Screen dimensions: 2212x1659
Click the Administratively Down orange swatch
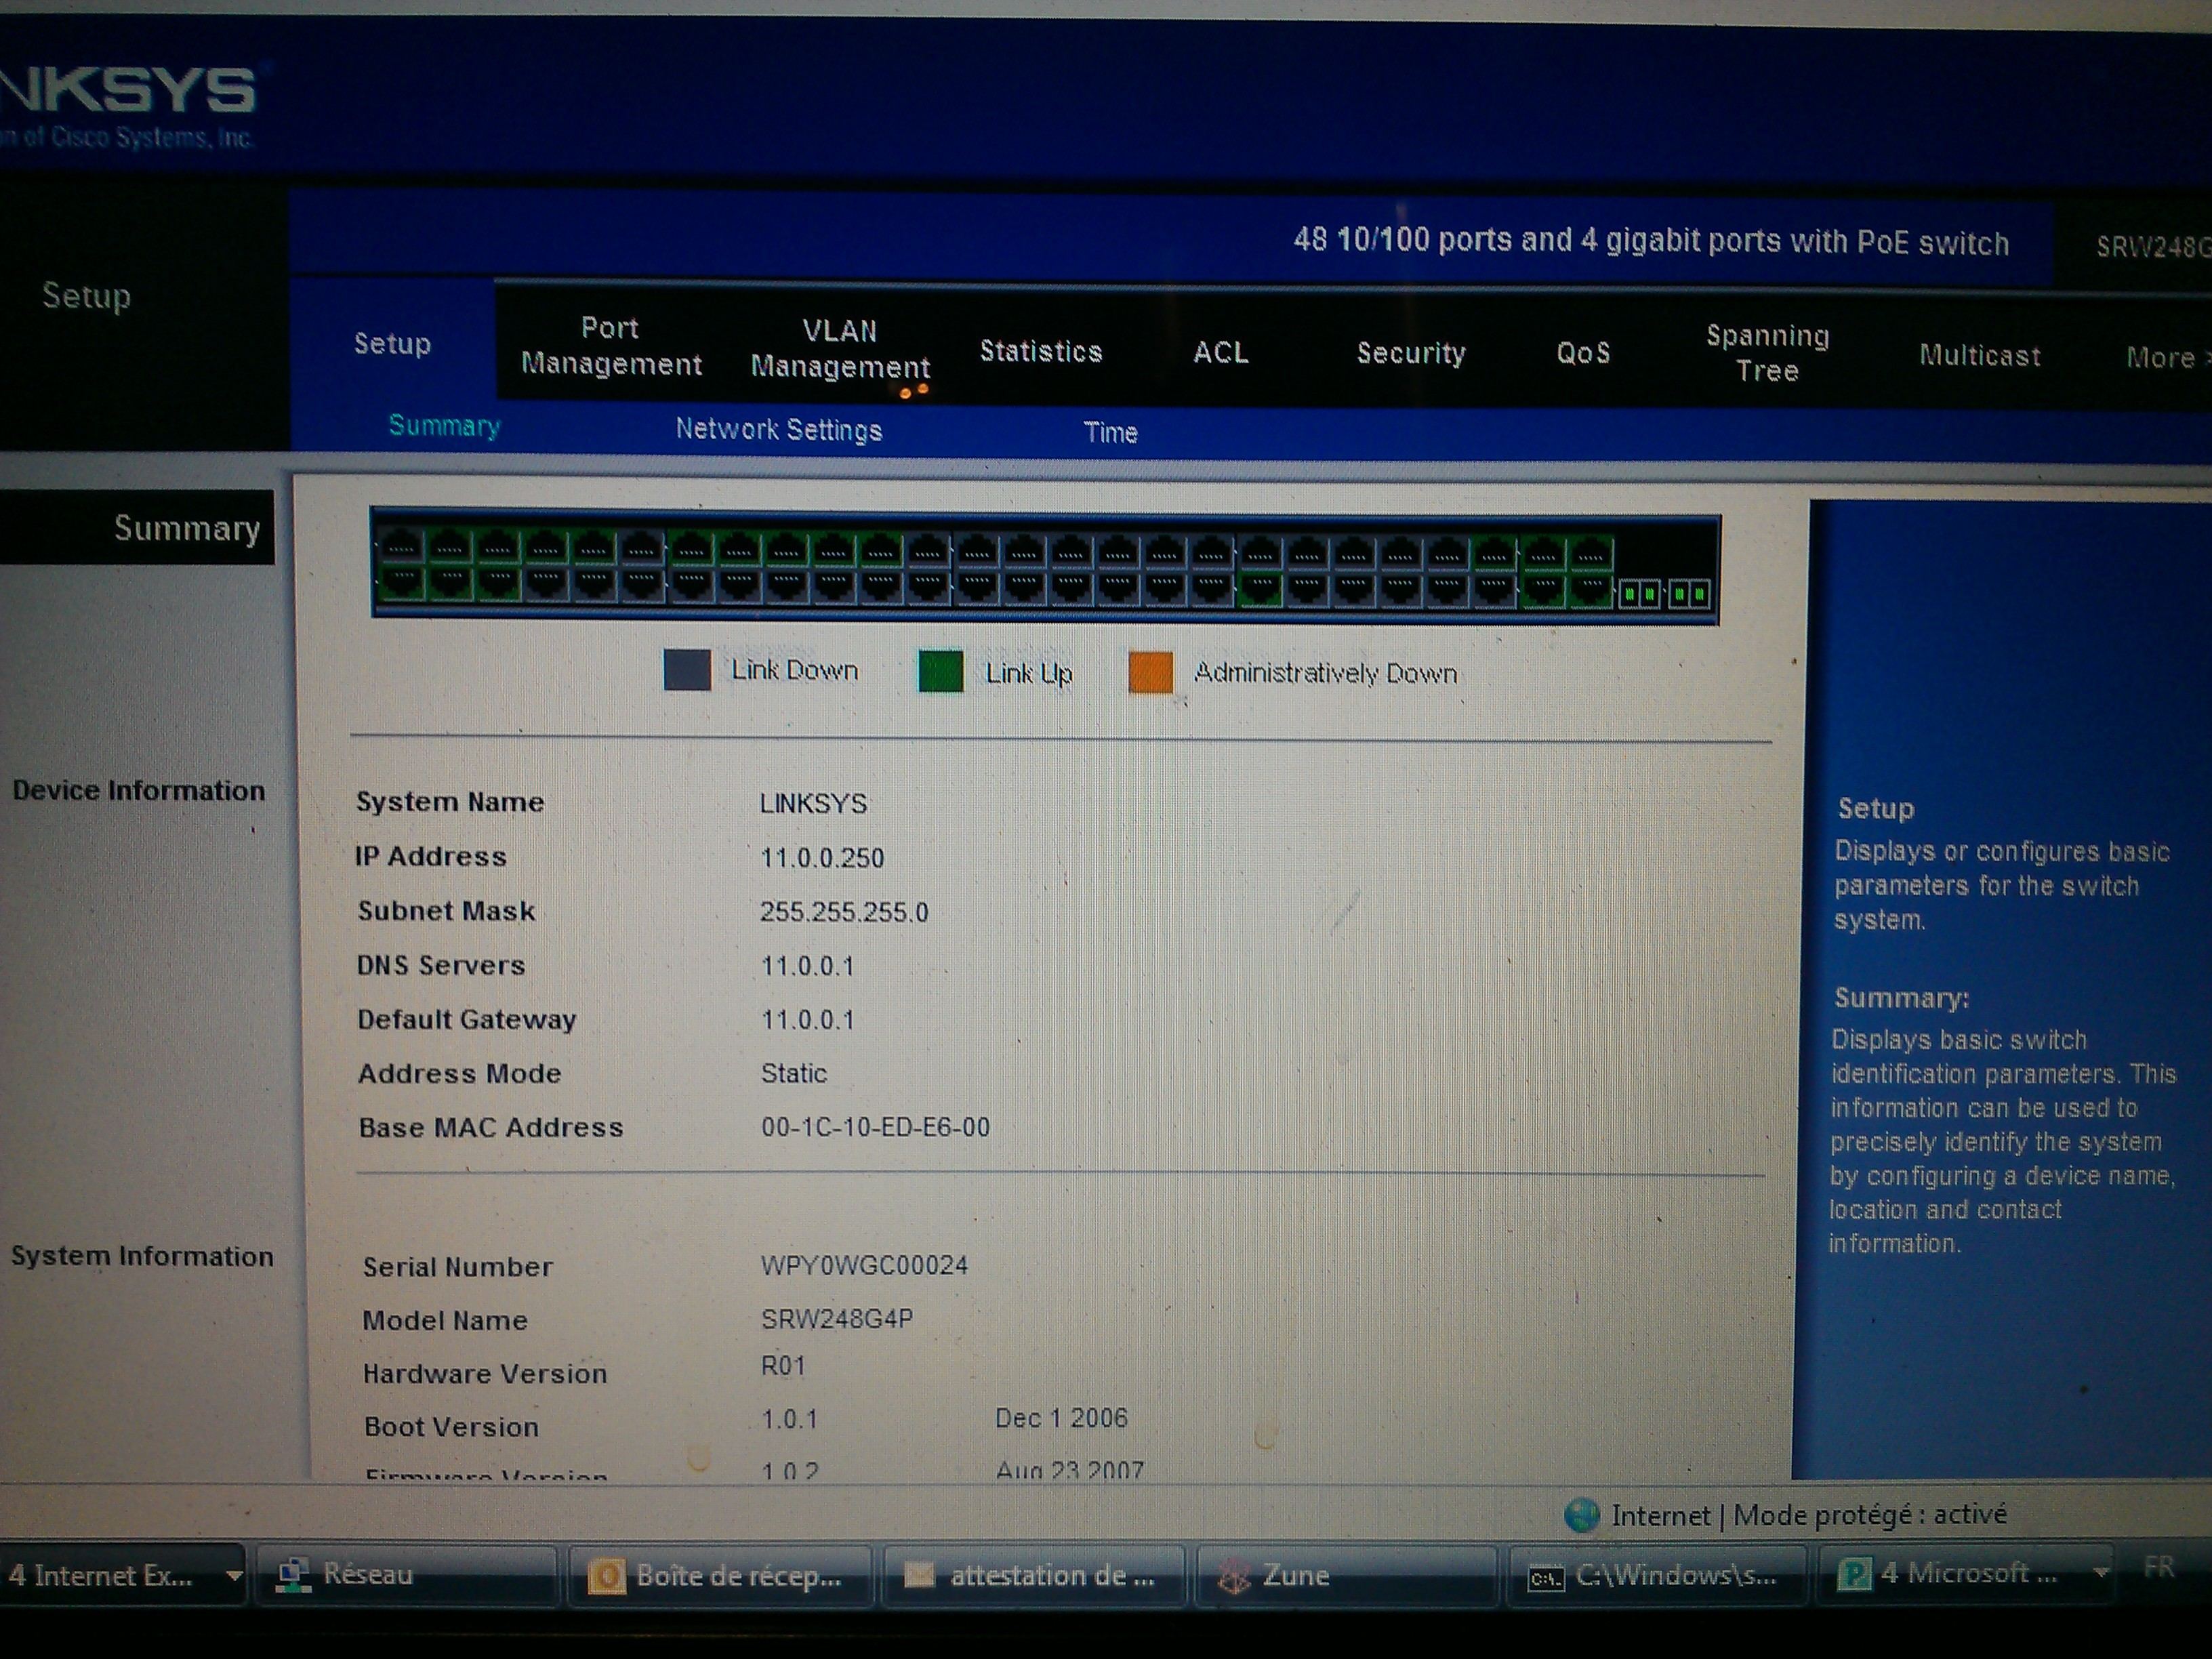point(1150,672)
